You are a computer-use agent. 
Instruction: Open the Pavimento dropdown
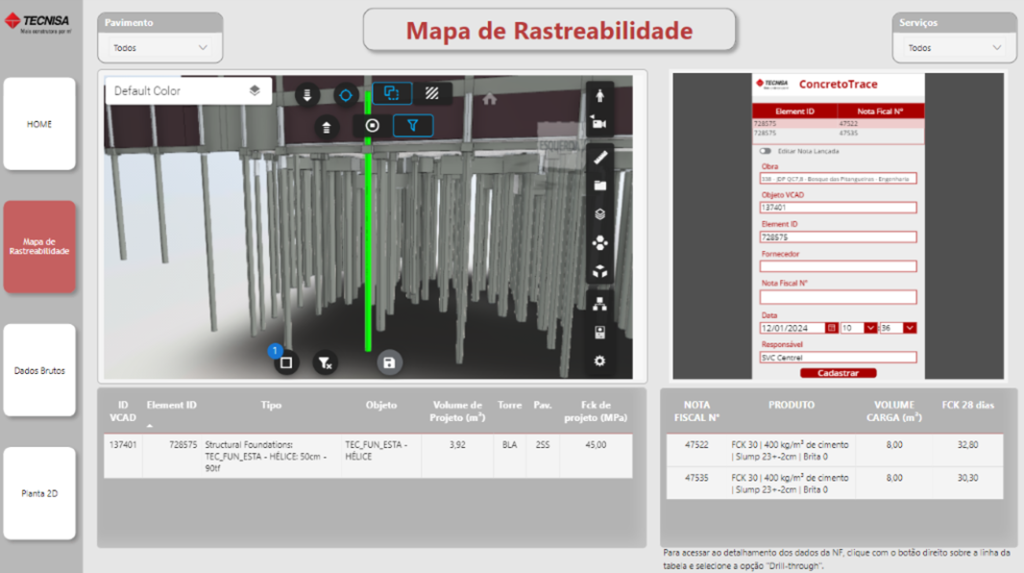pyautogui.click(x=160, y=47)
